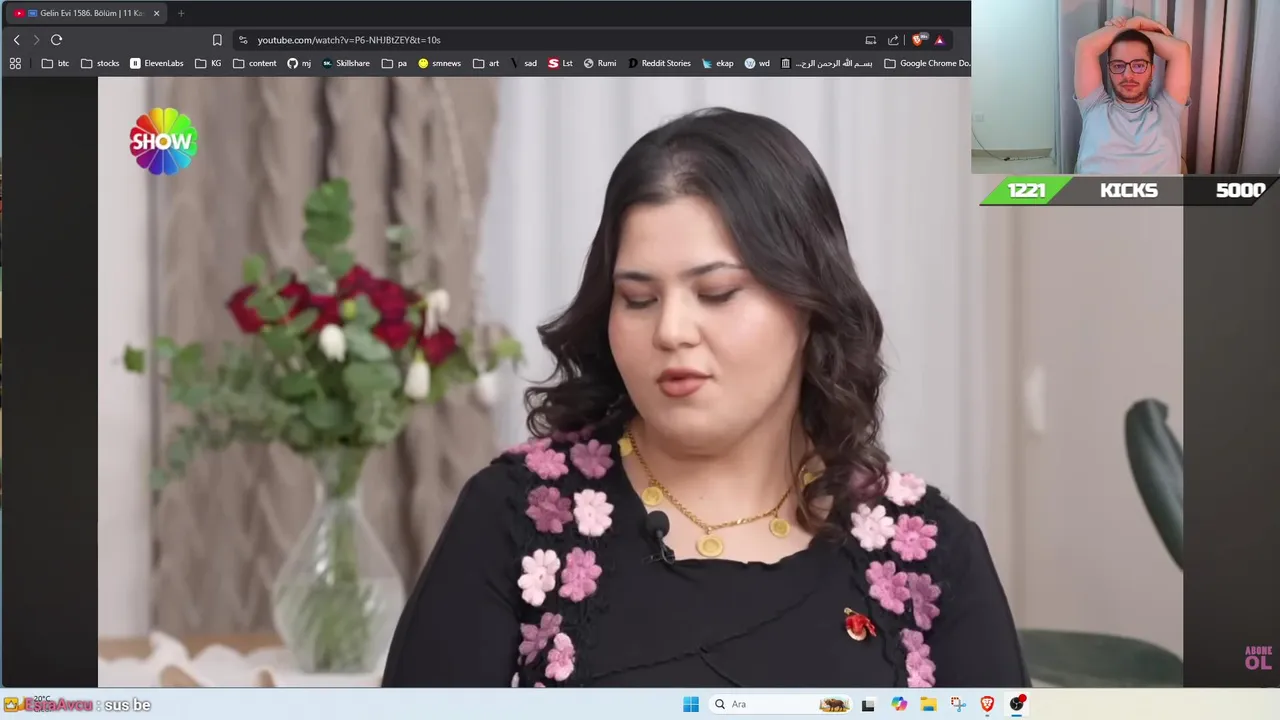1280x720 pixels.
Task: Open the stocks bookmark folder
Action: (100, 63)
